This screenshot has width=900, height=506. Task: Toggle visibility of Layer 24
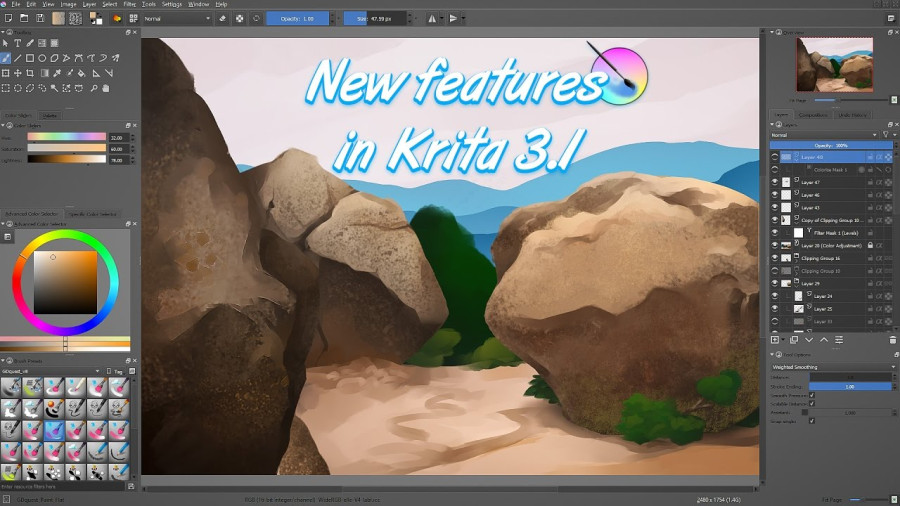coord(775,296)
